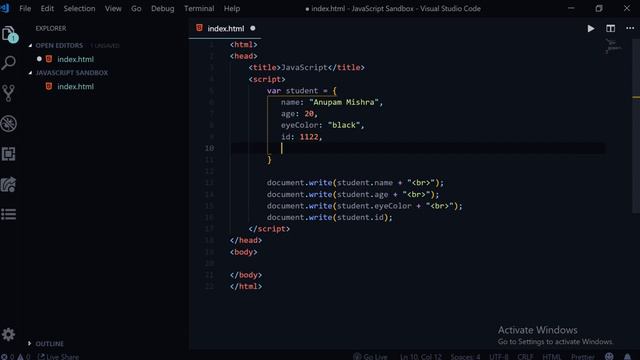Viewport: 640px width, 360px height.
Task: Click the "black" string value
Action: pos(344,125)
